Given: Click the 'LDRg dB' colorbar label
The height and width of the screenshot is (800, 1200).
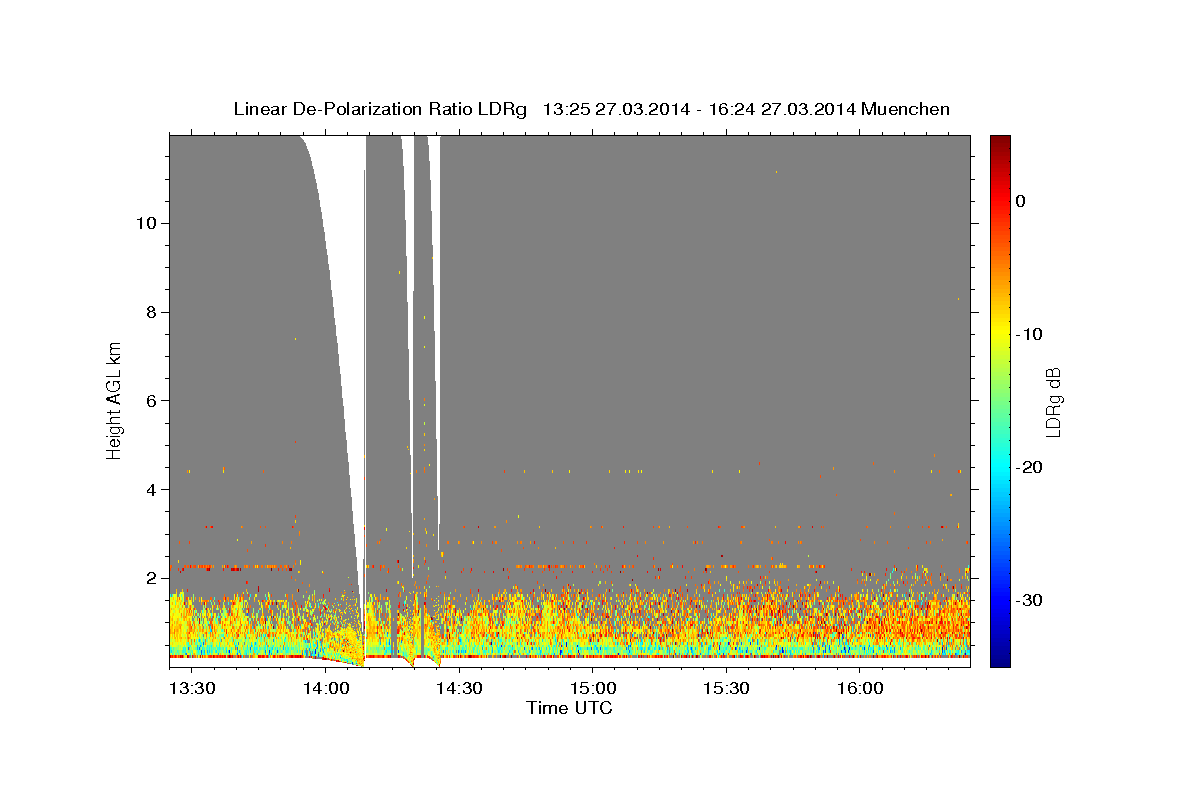Looking at the screenshot, I should (x=1053, y=402).
